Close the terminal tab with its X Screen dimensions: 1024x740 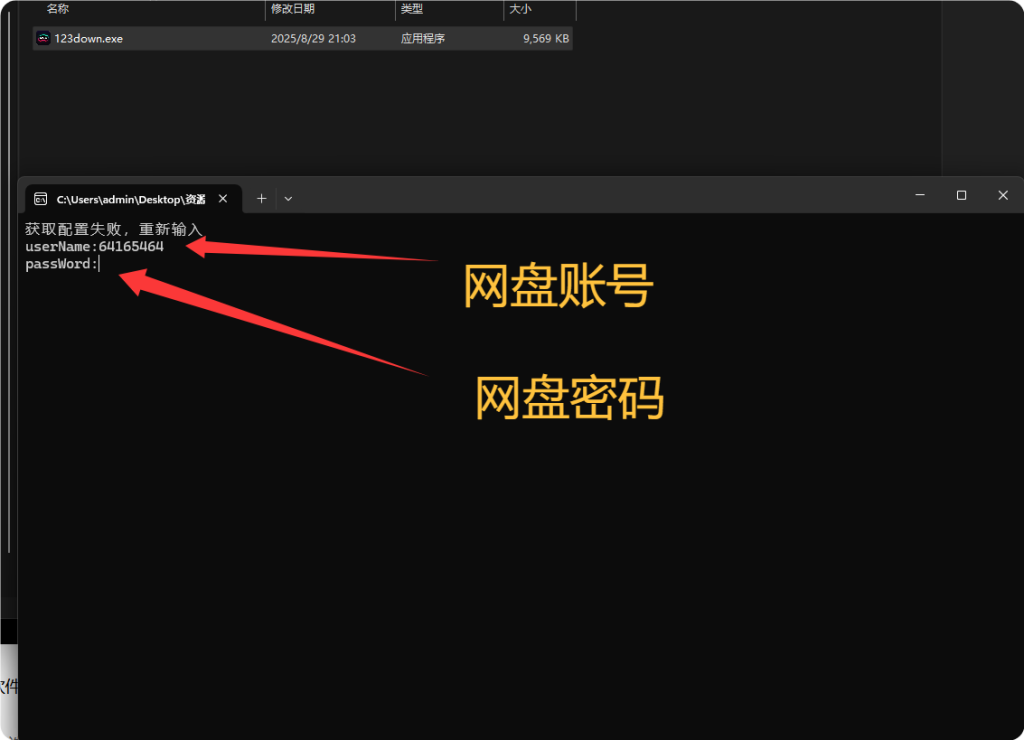point(223,199)
